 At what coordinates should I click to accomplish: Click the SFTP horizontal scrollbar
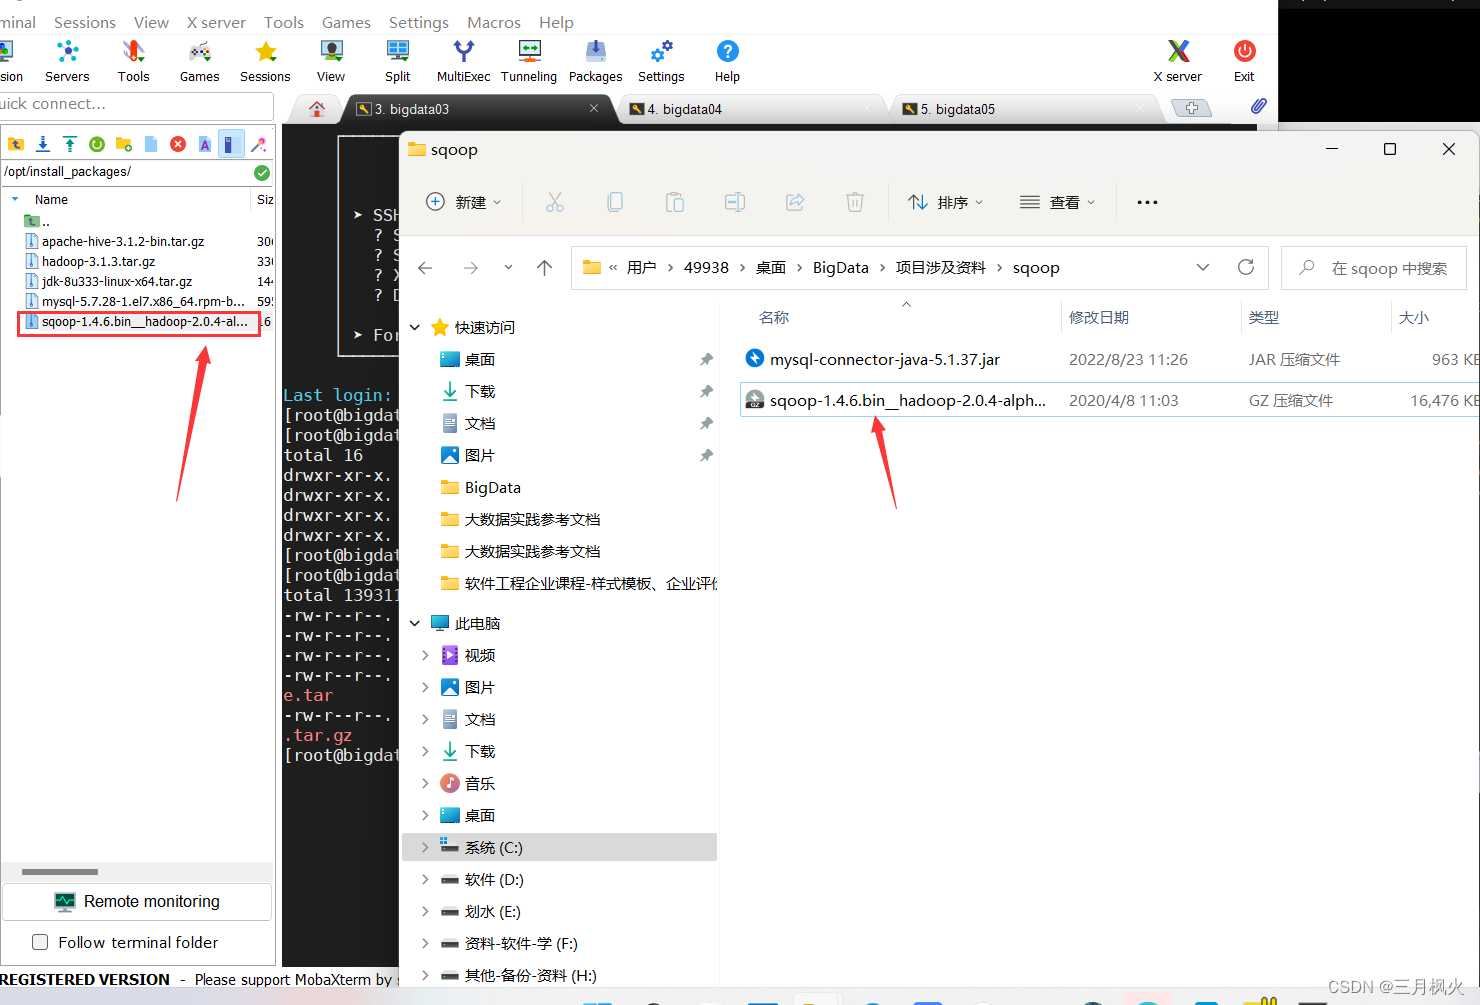pos(60,872)
